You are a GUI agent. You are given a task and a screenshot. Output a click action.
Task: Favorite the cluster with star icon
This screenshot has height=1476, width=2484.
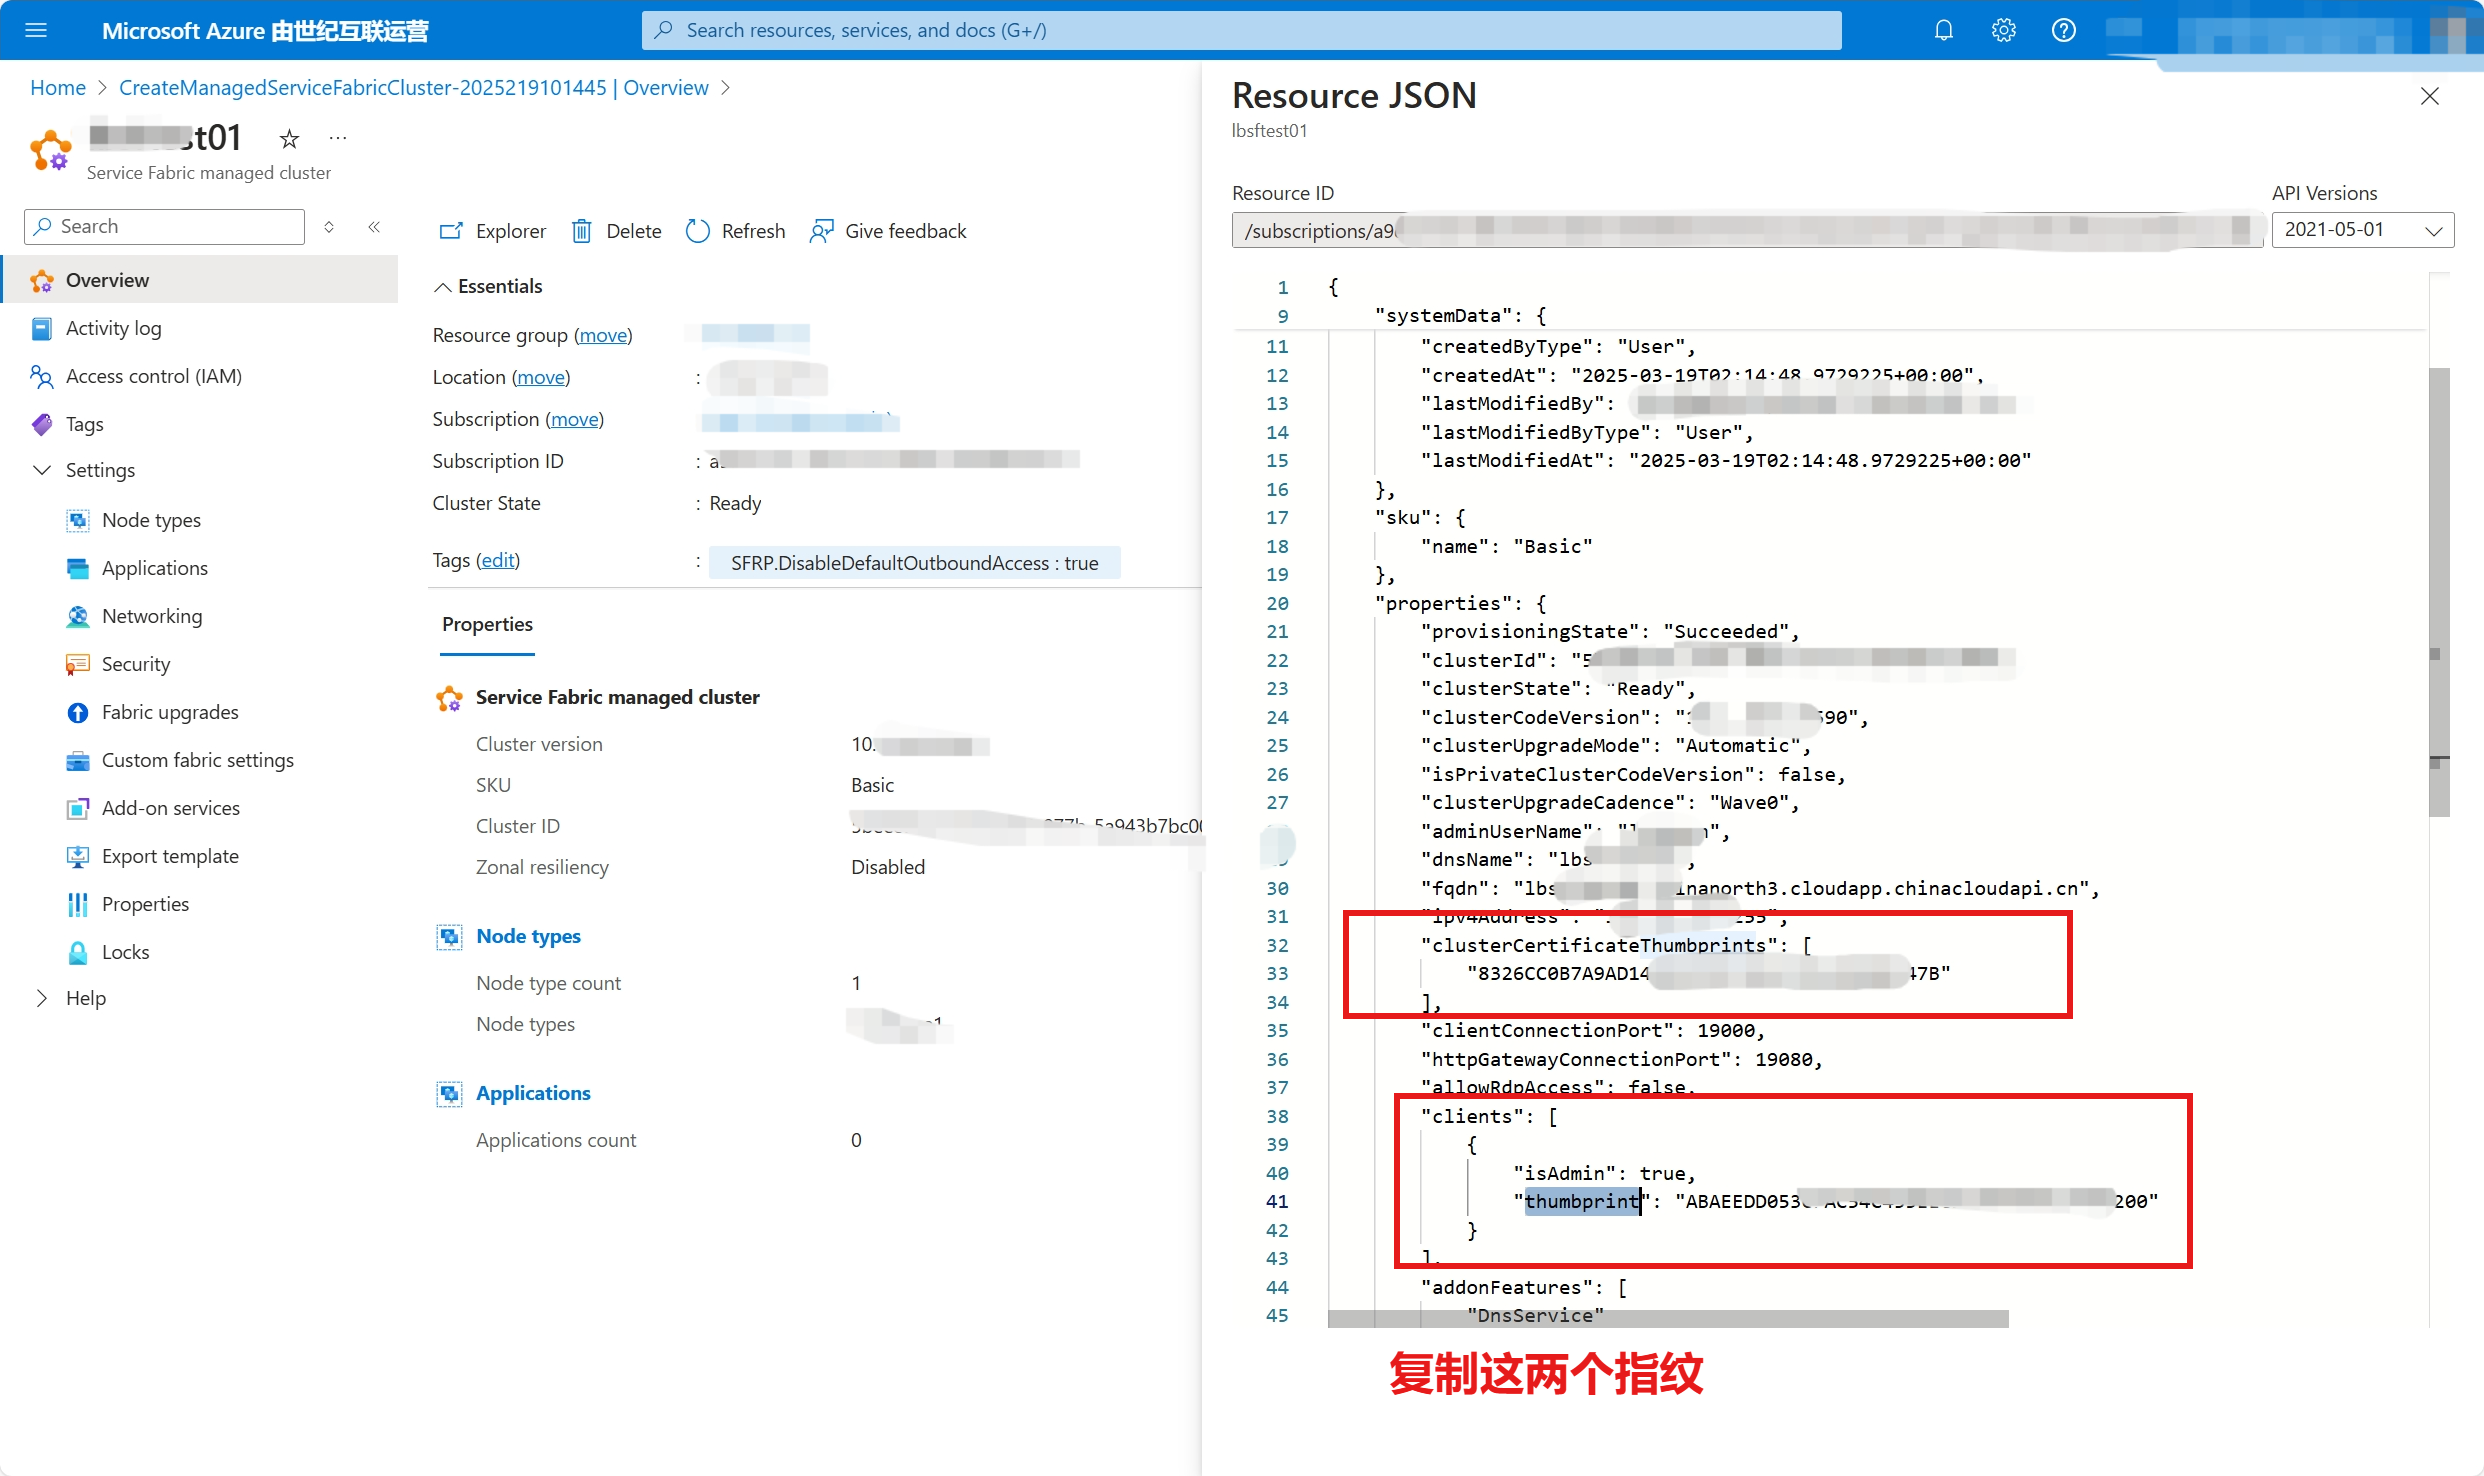(289, 138)
